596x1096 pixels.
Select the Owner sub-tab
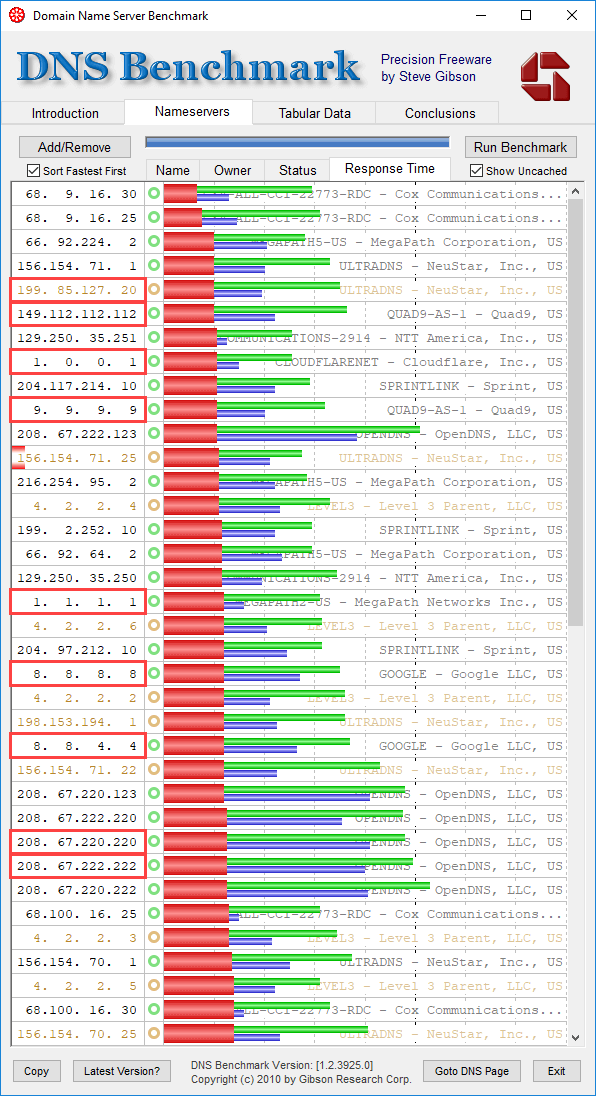(233, 170)
